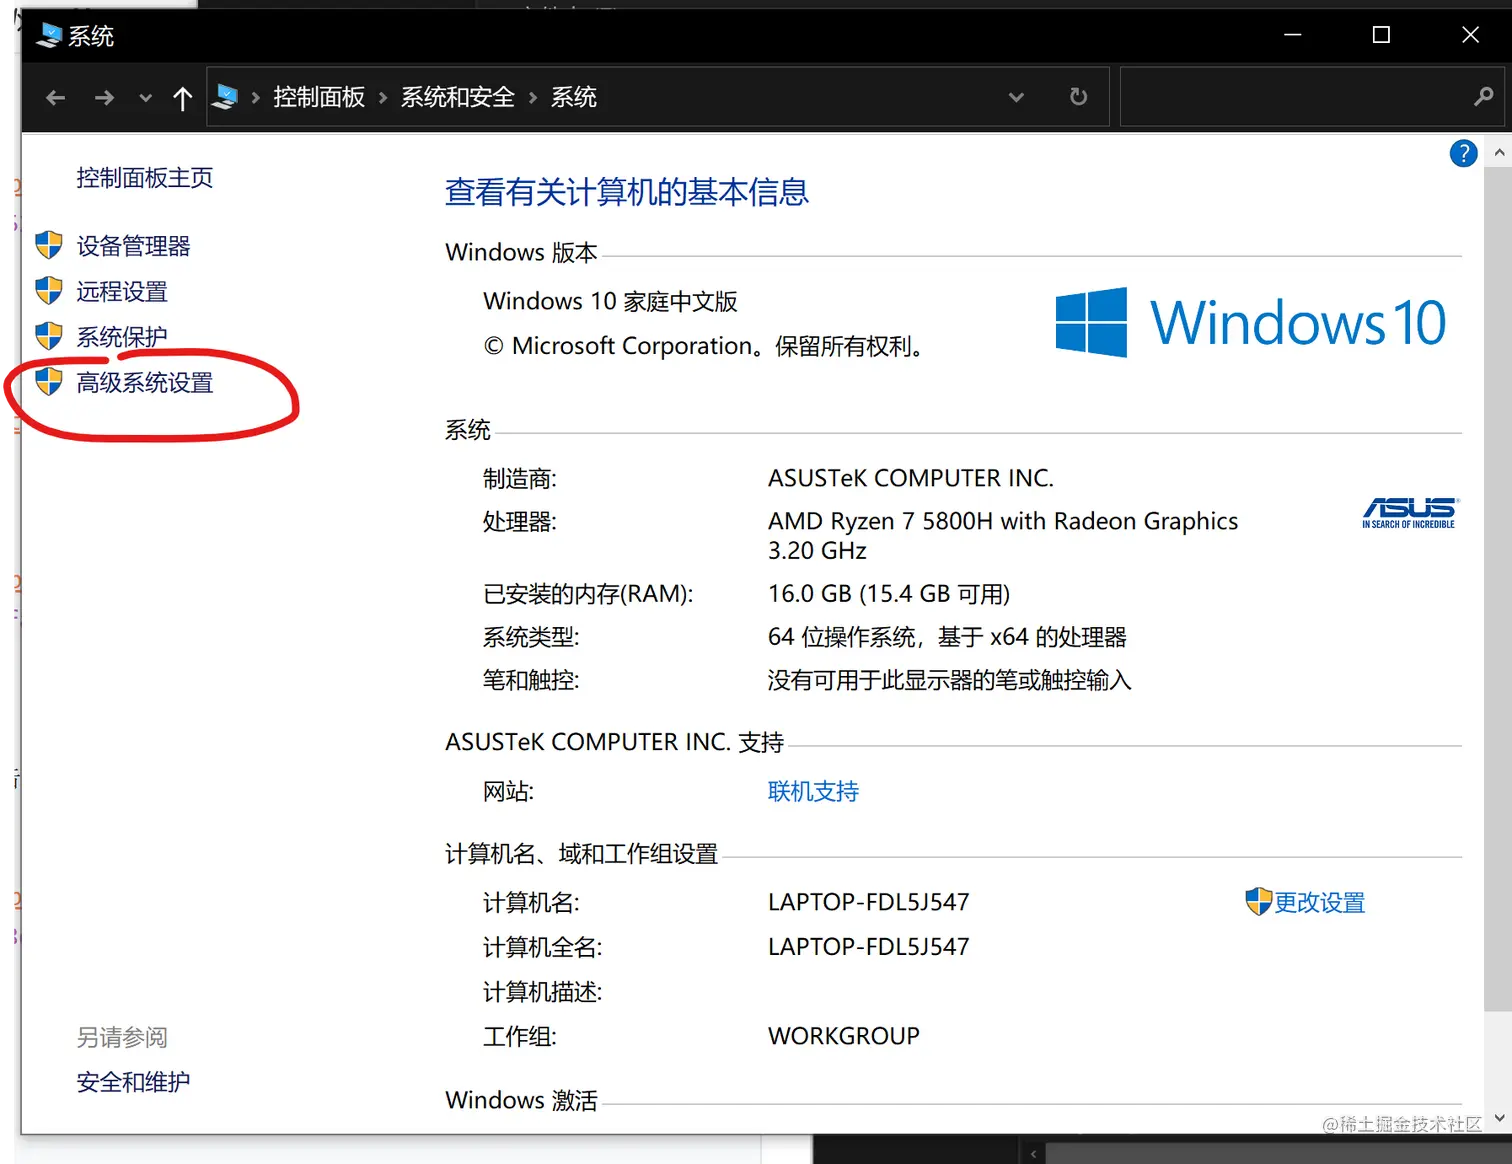Close the 系统 window
1512x1164 pixels.
pyautogui.click(x=1470, y=35)
